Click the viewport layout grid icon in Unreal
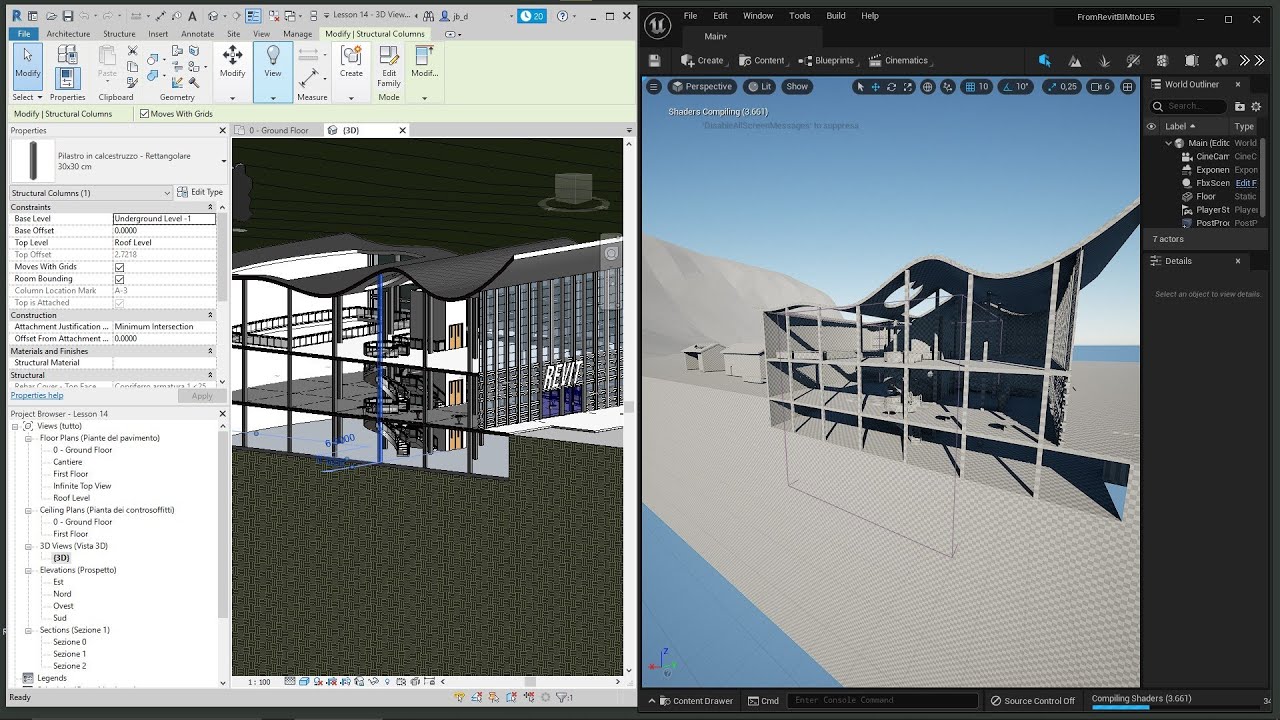The width and height of the screenshot is (1280, 720). (1128, 87)
